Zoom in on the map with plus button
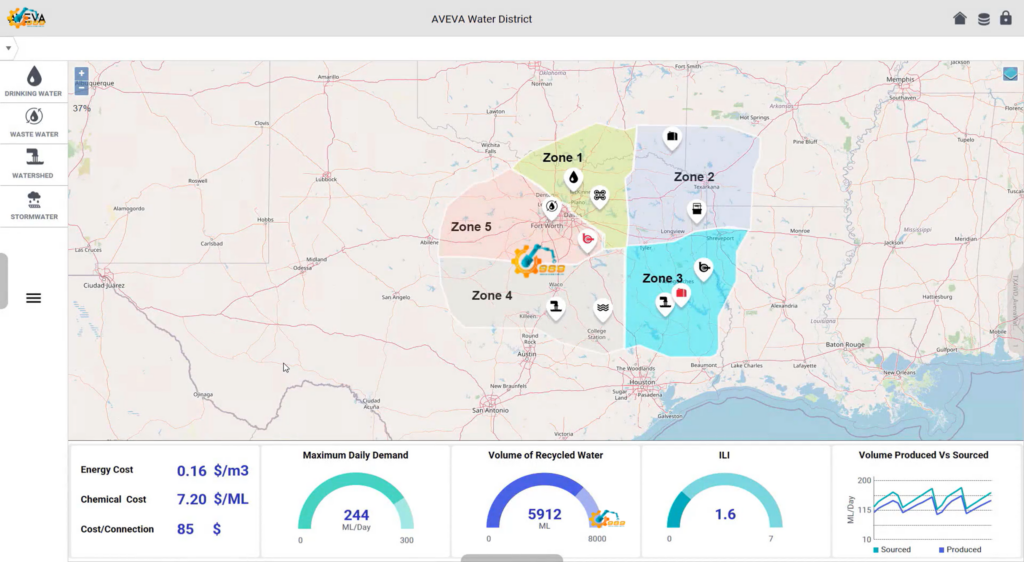The image size is (1024, 562). pyautogui.click(x=81, y=74)
